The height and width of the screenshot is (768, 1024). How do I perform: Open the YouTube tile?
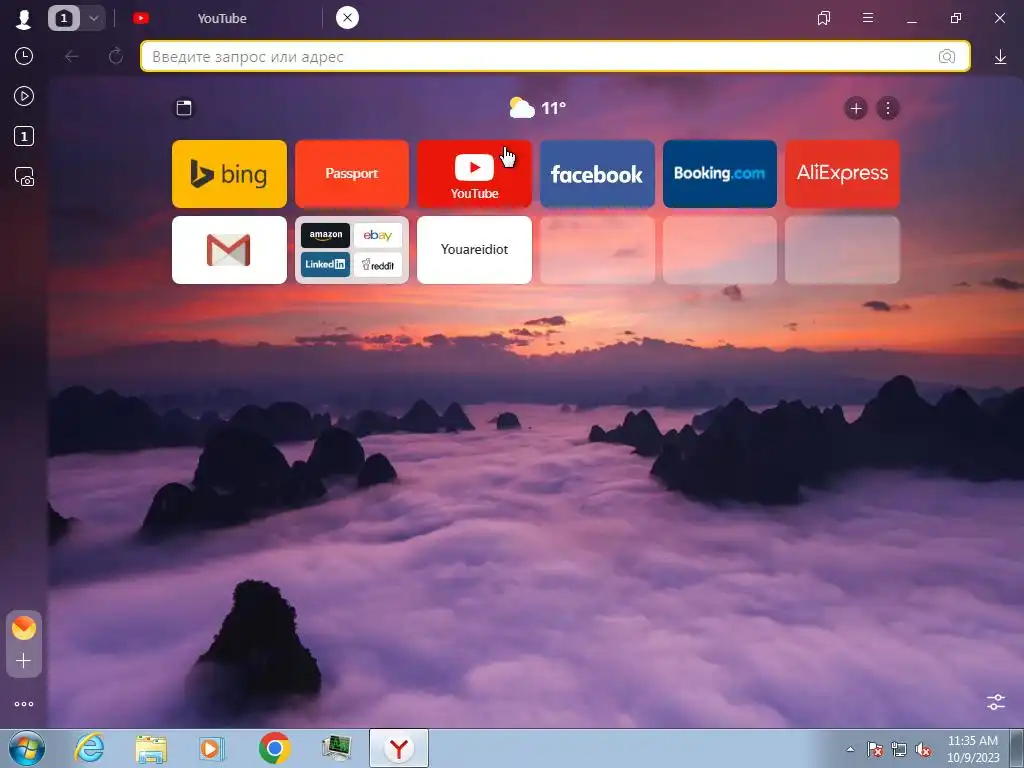[474, 174]
